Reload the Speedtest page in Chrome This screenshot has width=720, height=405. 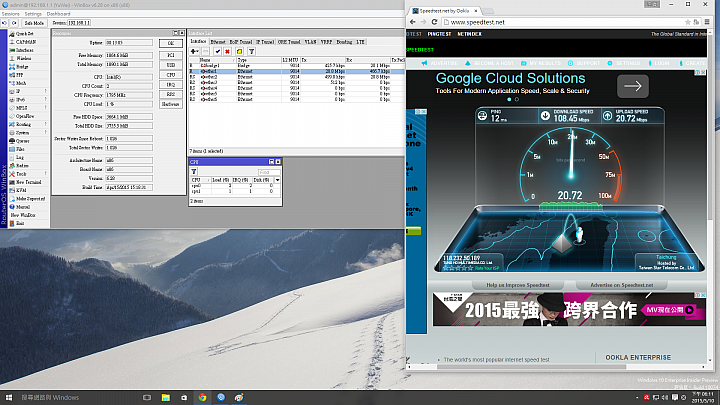pos(434,22)
